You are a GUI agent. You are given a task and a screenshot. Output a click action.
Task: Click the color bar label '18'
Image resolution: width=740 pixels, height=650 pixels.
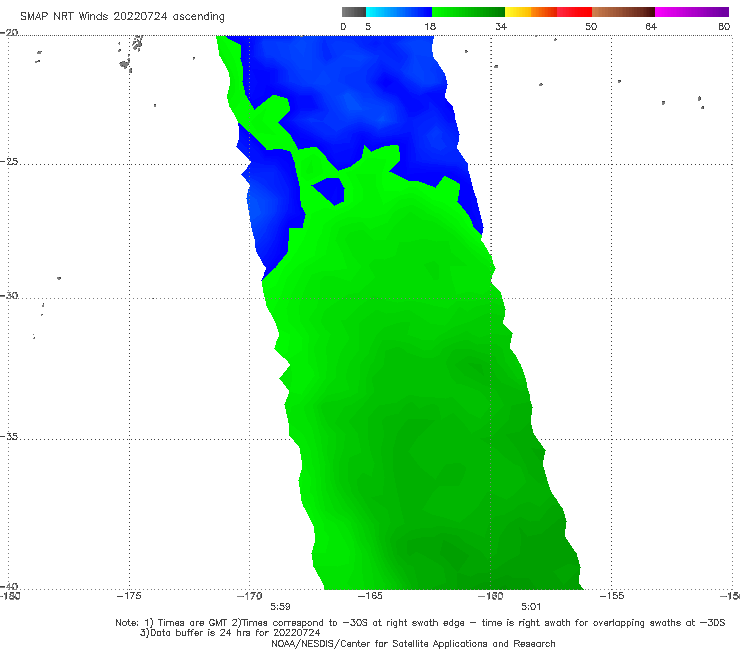430,26
